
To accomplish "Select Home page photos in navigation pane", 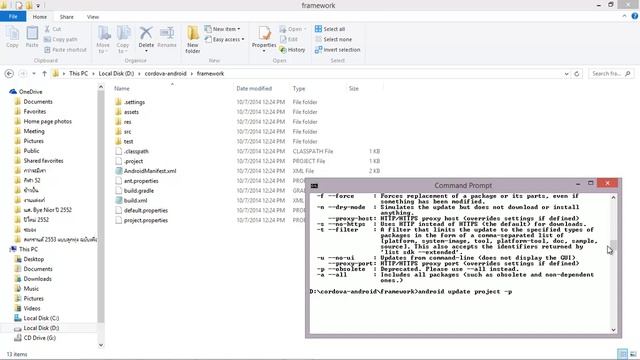I will [x=47, y=121].
